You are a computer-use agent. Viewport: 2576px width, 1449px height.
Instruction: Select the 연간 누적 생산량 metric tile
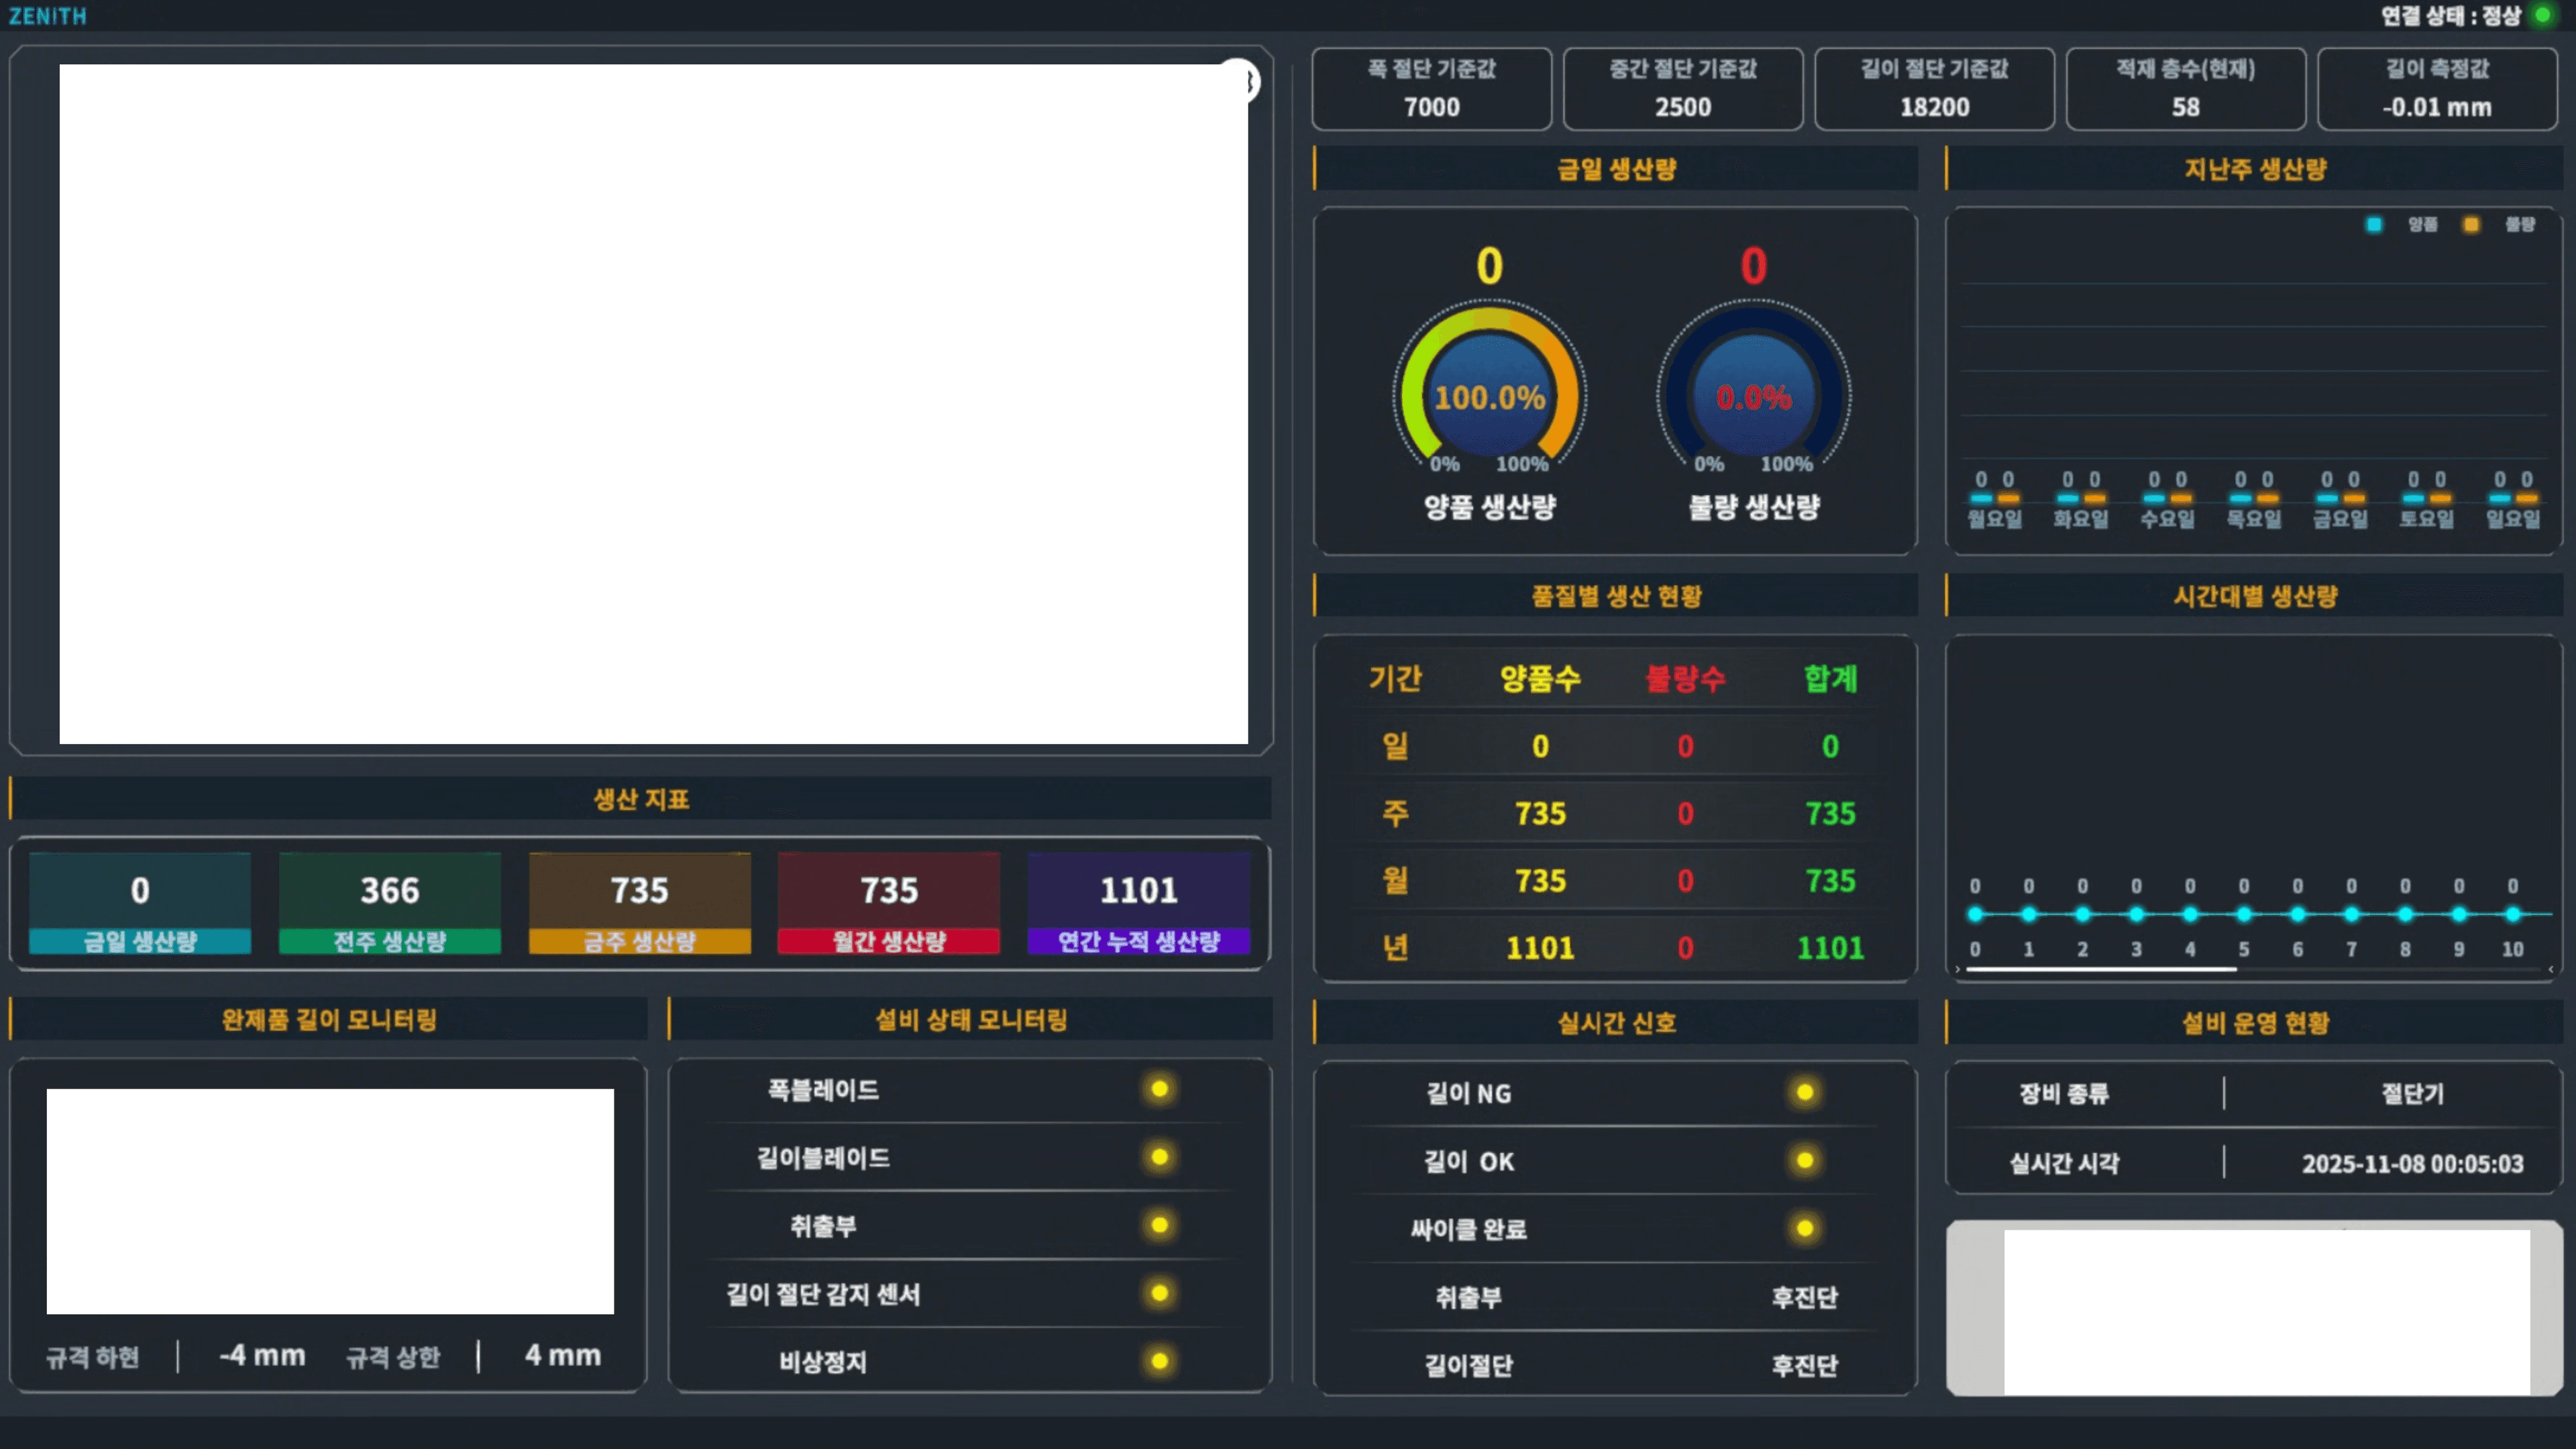tap(1138, 903)
